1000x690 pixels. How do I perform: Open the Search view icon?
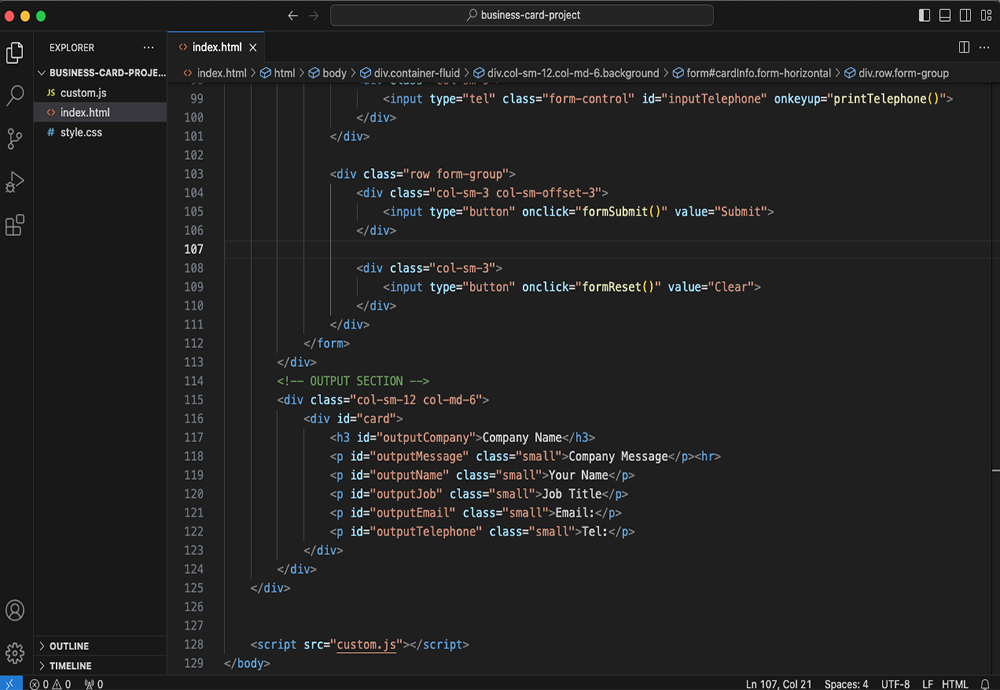pos(15,96)
